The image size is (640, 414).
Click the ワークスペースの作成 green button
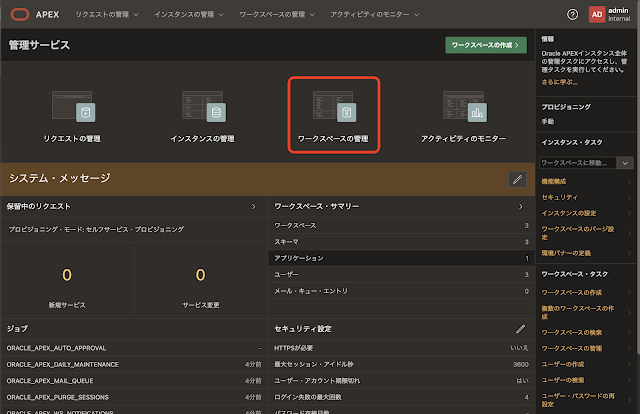[486, 45]
